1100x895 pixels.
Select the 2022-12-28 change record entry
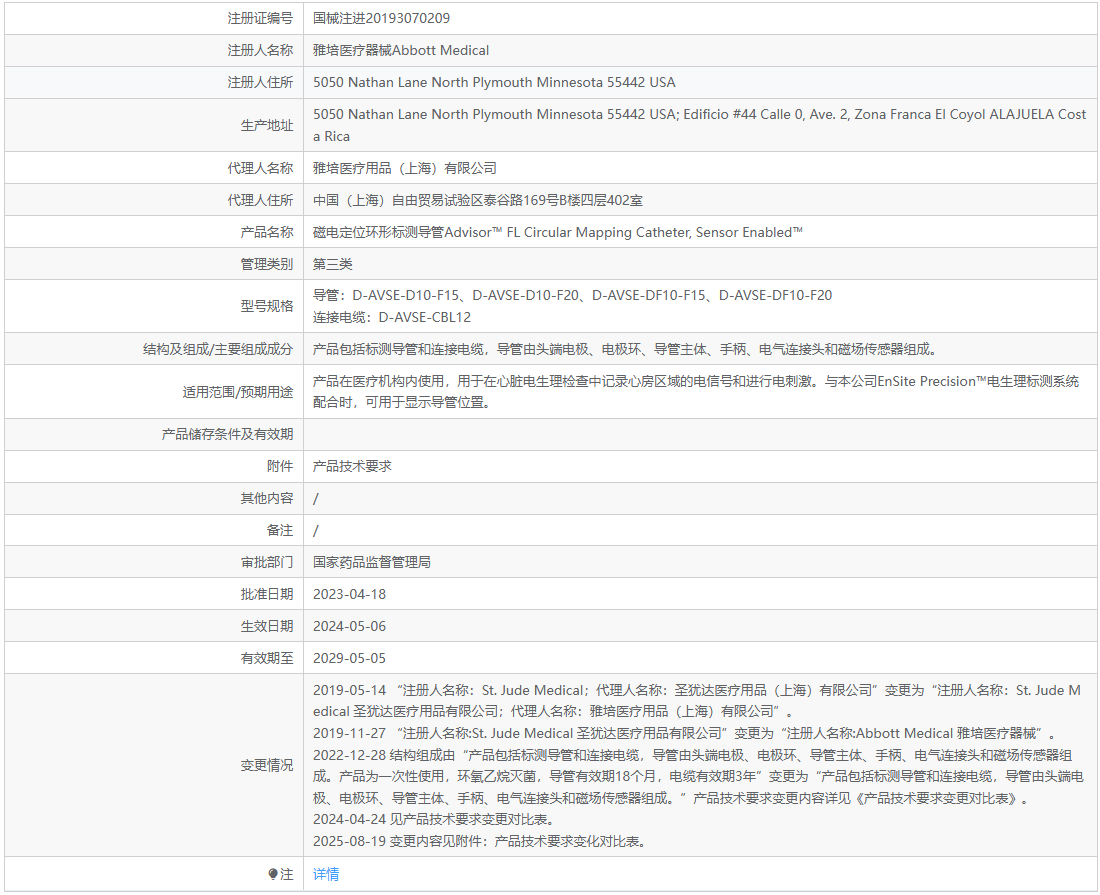click(698, 776)
